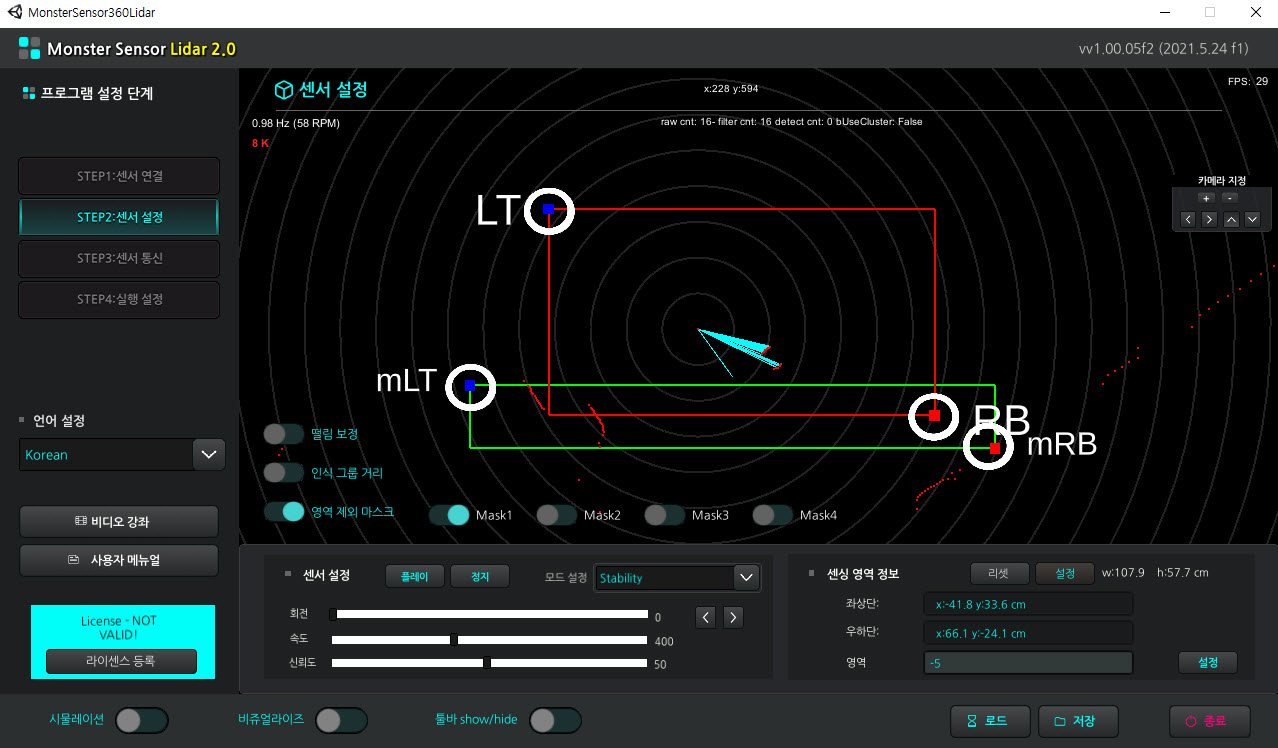Turn on the 시뮬레이션 toggle
This screenshot has height=748, width=1278.
tap(142, 720)
